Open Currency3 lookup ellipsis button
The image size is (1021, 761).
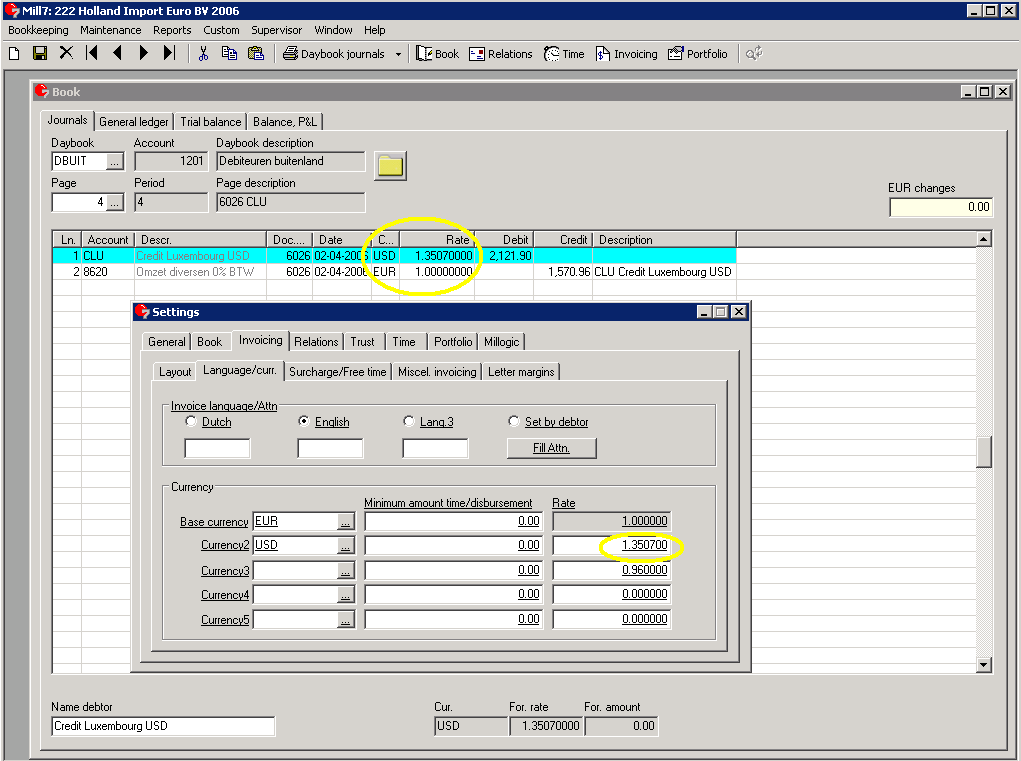click(x=345, y=571)
